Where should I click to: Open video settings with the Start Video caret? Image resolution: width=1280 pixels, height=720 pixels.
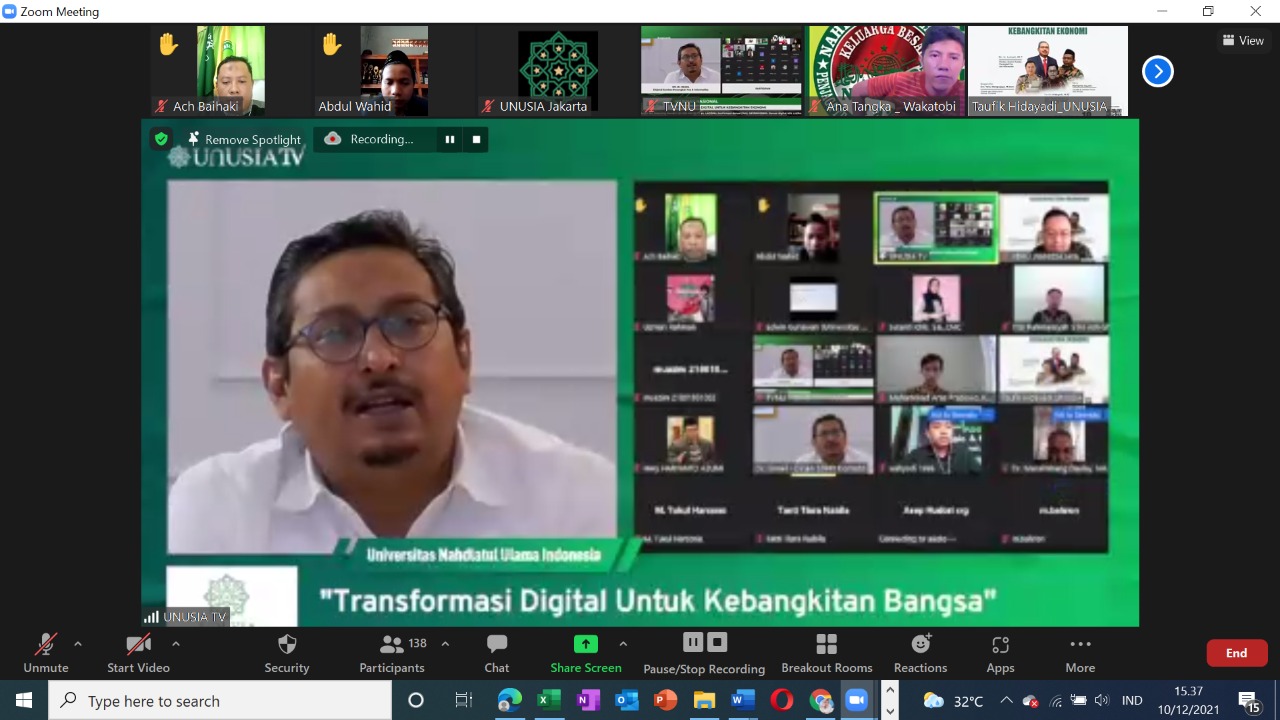click(x=175, y=644)
